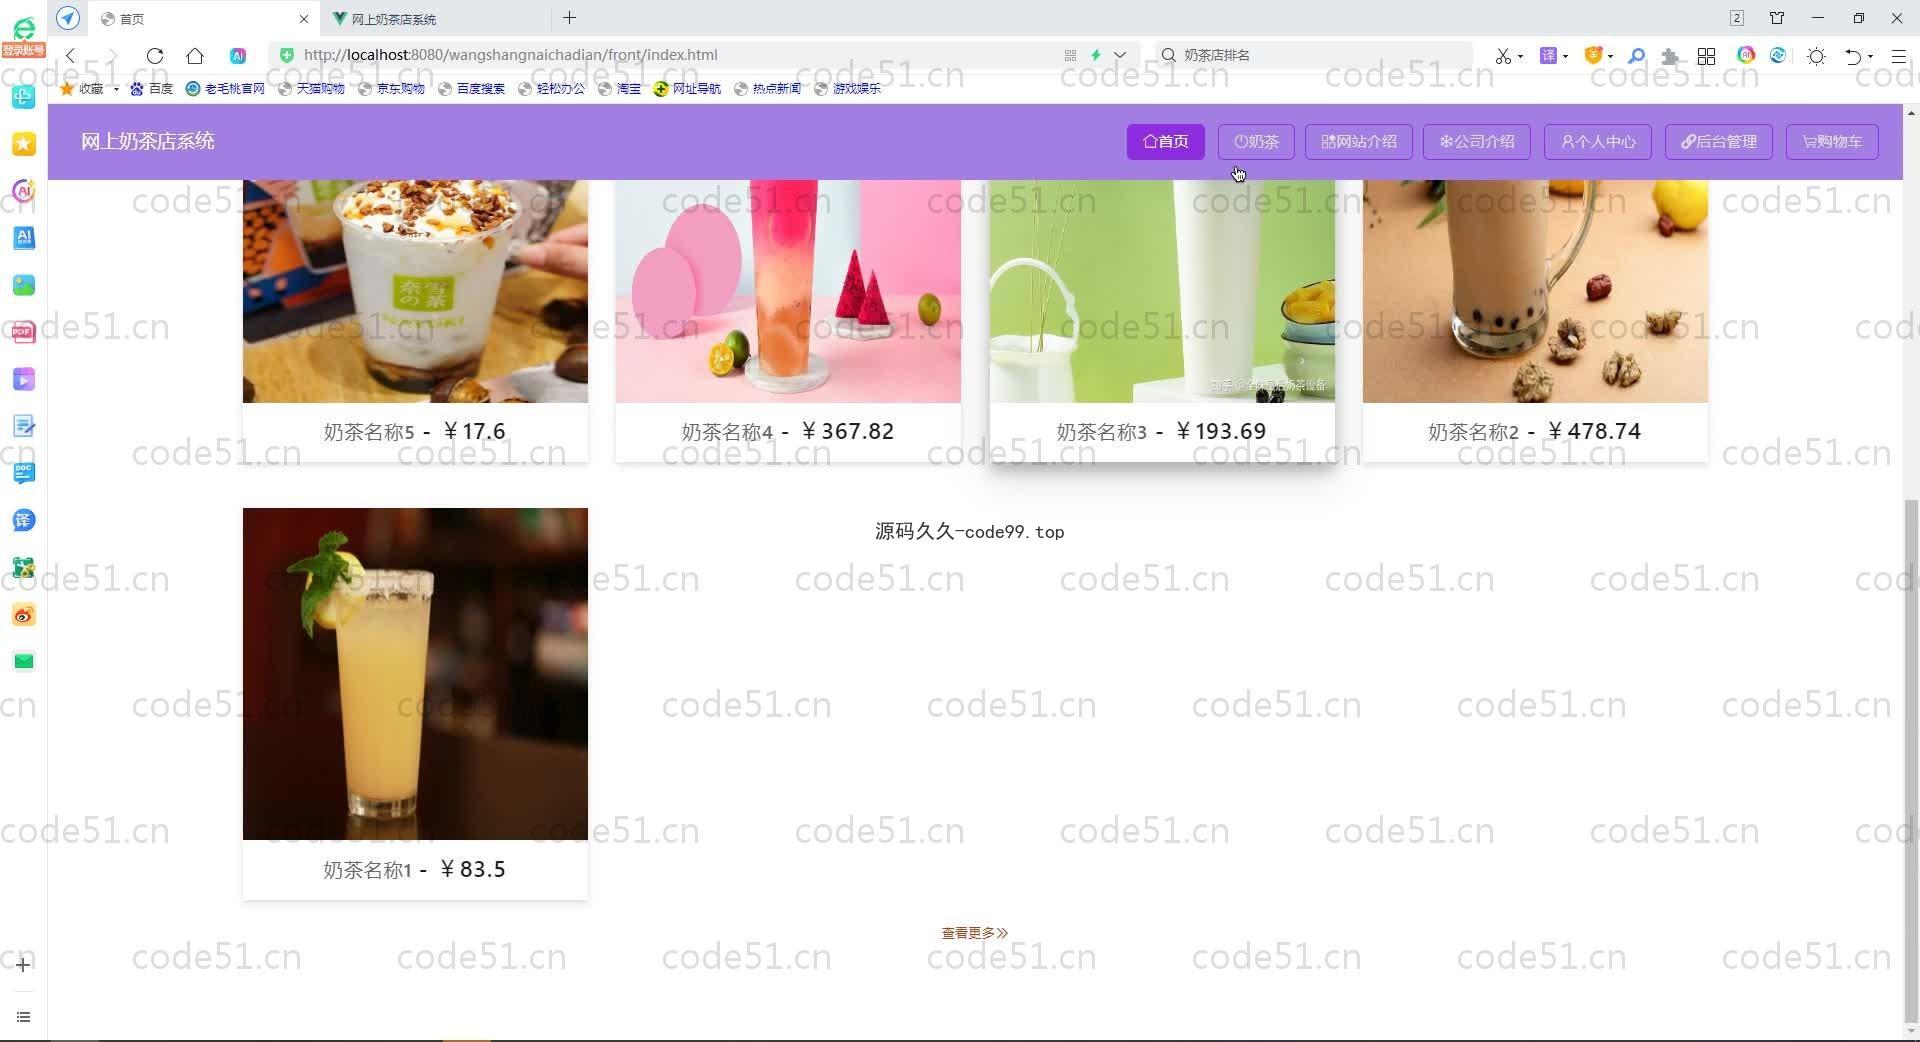The height and width of the screenshot is (1042, 1920).
Task: Click the green security shield in address bar
Action: (x=287, y=55)
